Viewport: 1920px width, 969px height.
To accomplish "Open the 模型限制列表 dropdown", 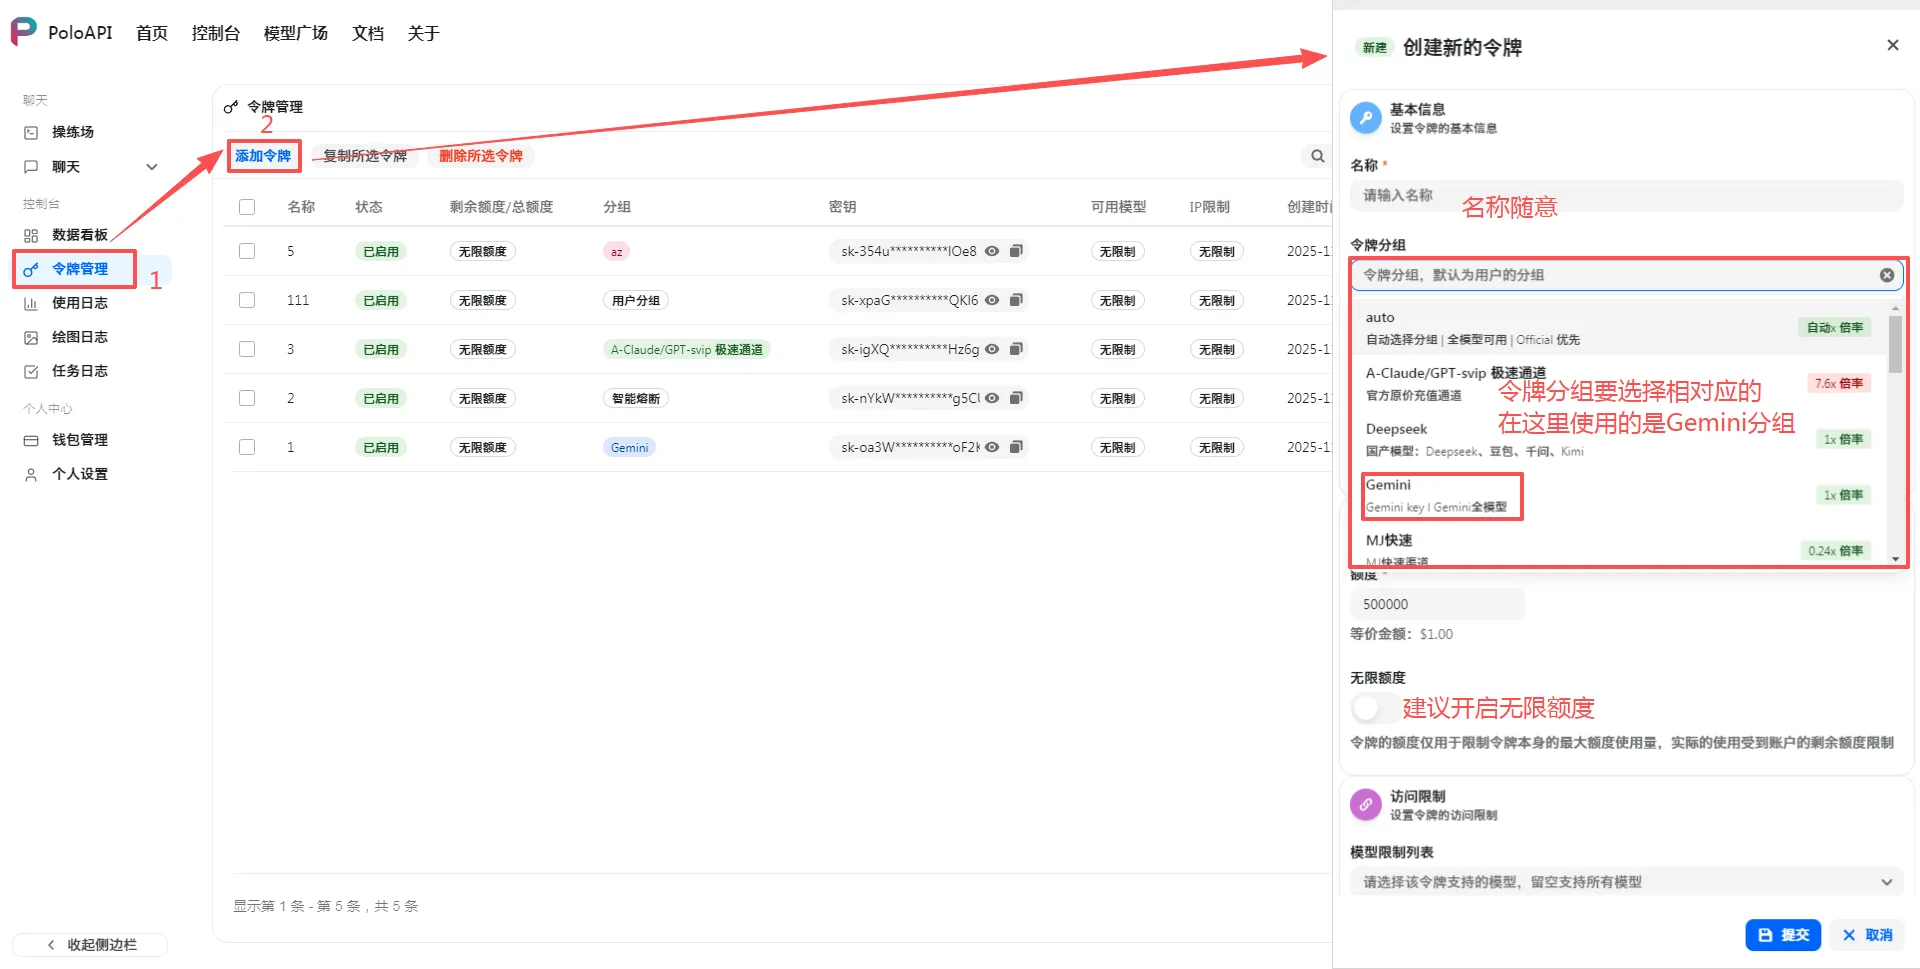I will (1626, 882).
